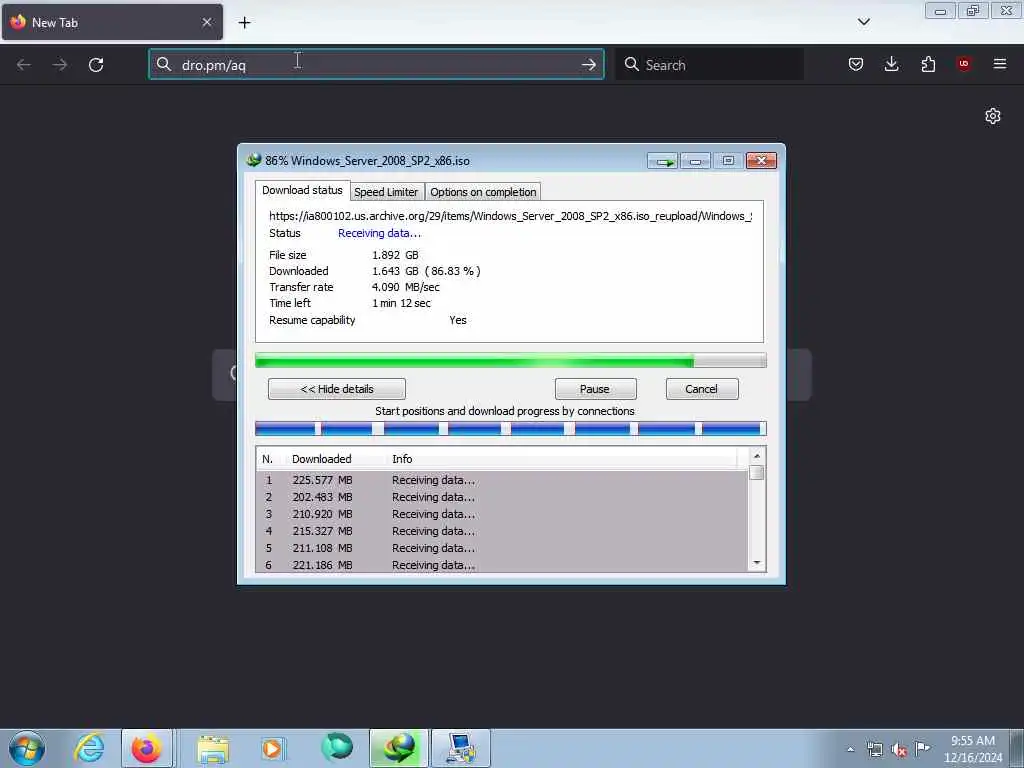The width and height of the screenshot is (1024, 768).
Task: Open the Firefox hamburger menu
Action: (999, 64)
